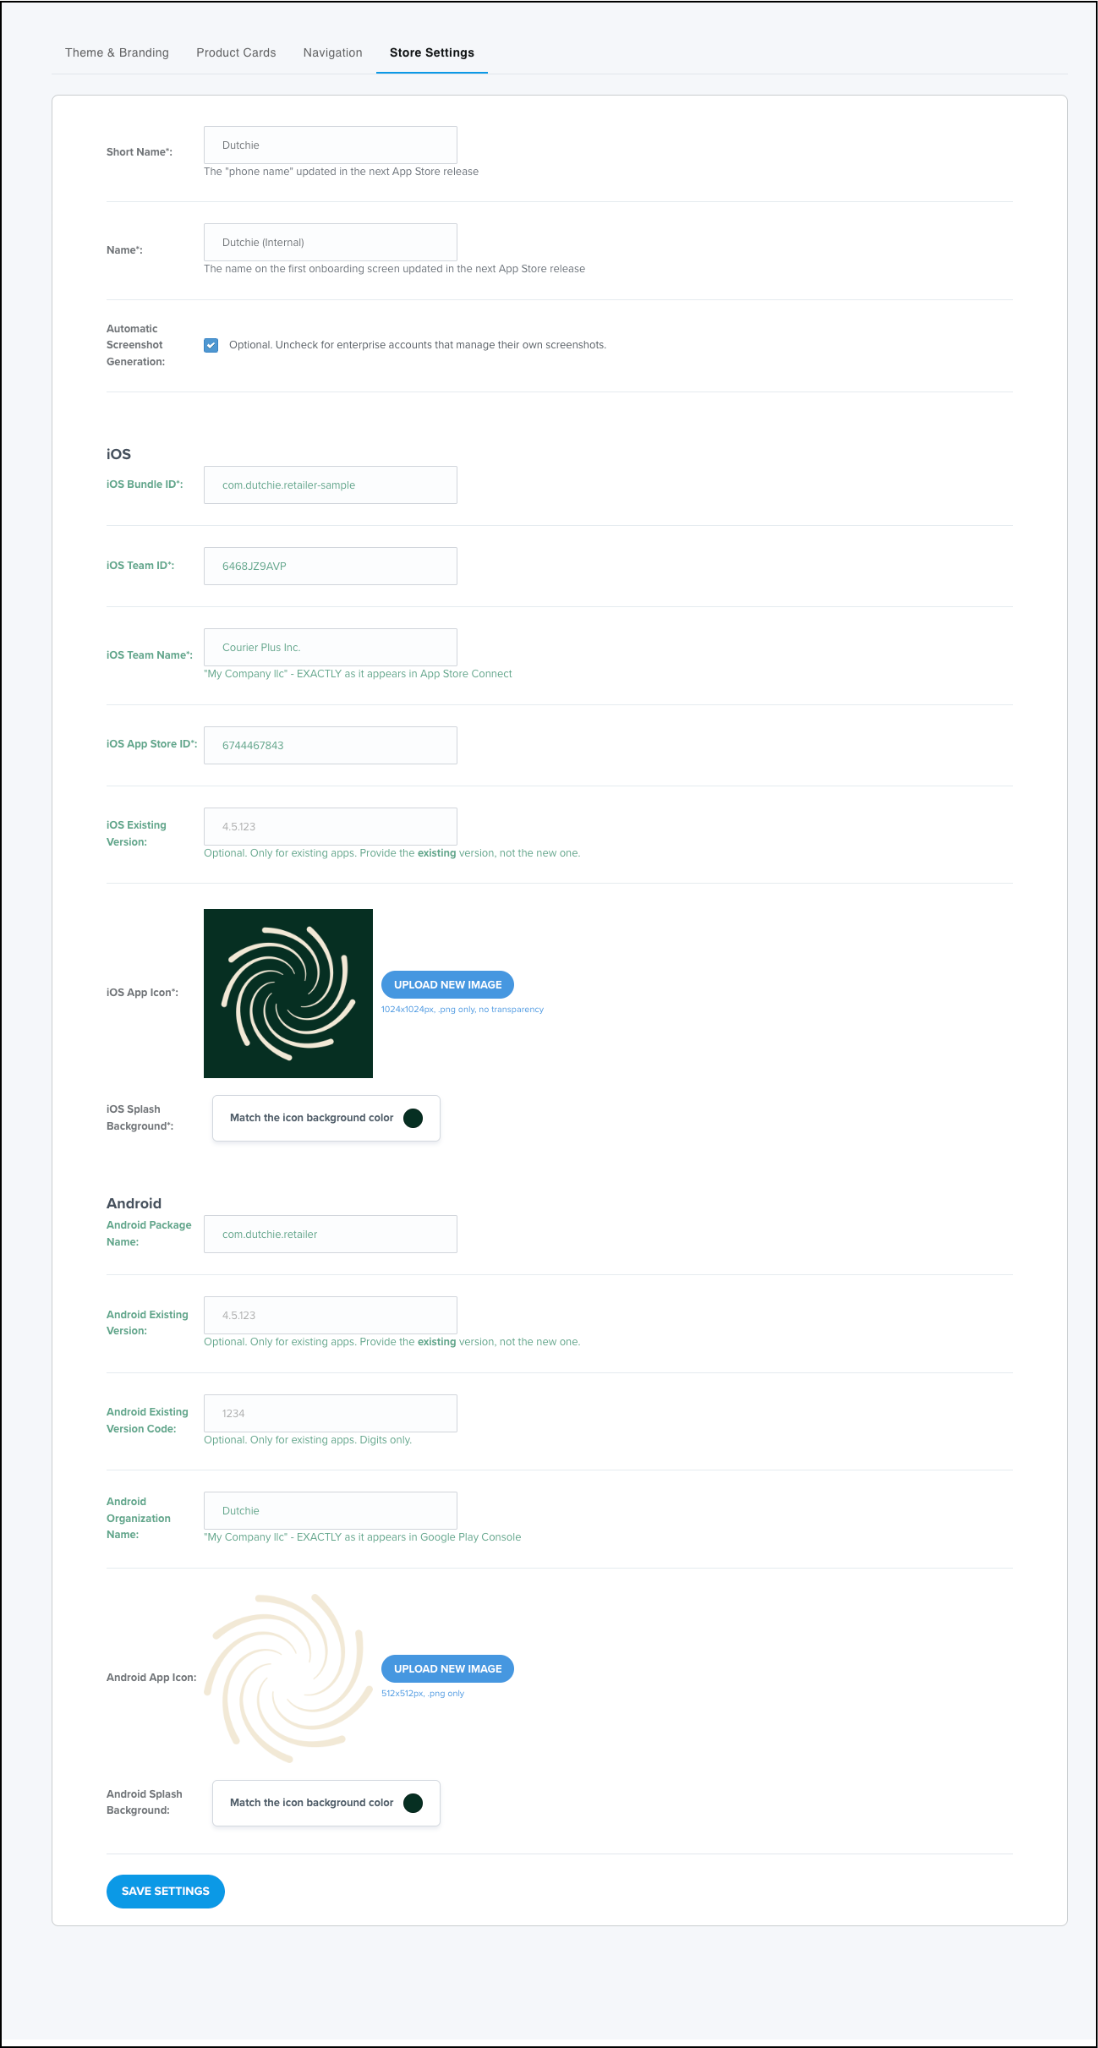1098x2048 pixels.
Task: Uncheck Automatic Screenshot Generation checkbox
Action: pos(211,345)
